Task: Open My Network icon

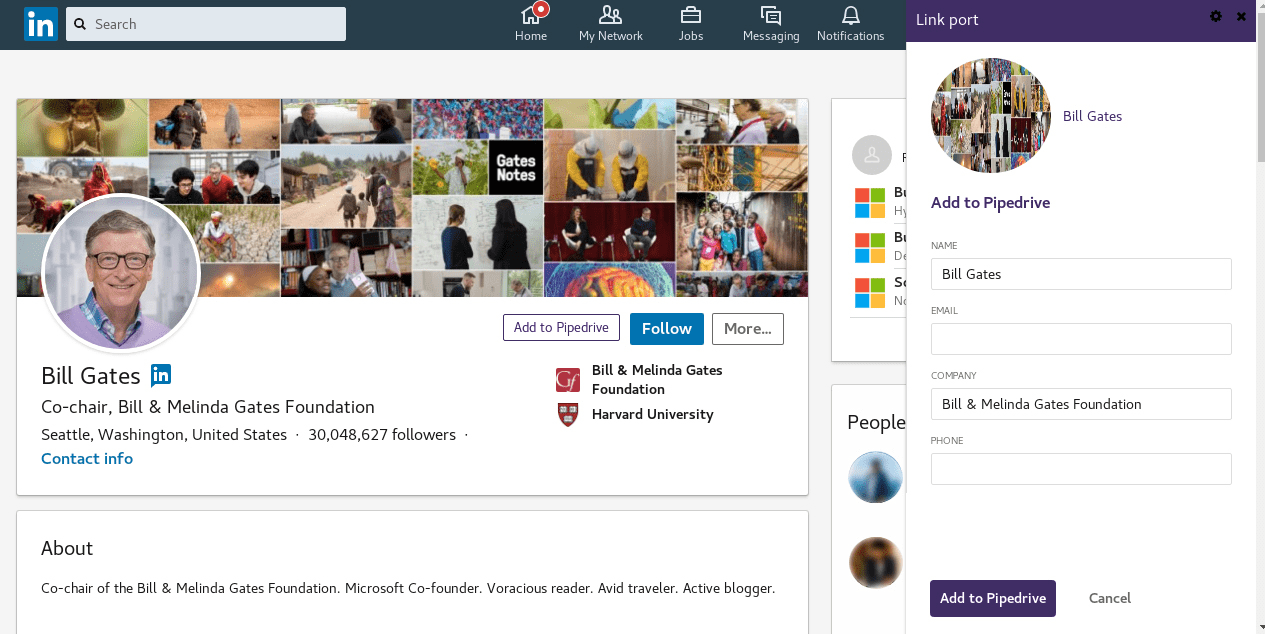Action: tap(610, 14)
